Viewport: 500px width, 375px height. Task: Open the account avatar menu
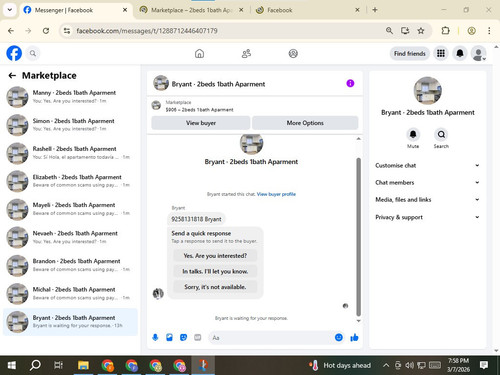(x=478, y=53)
